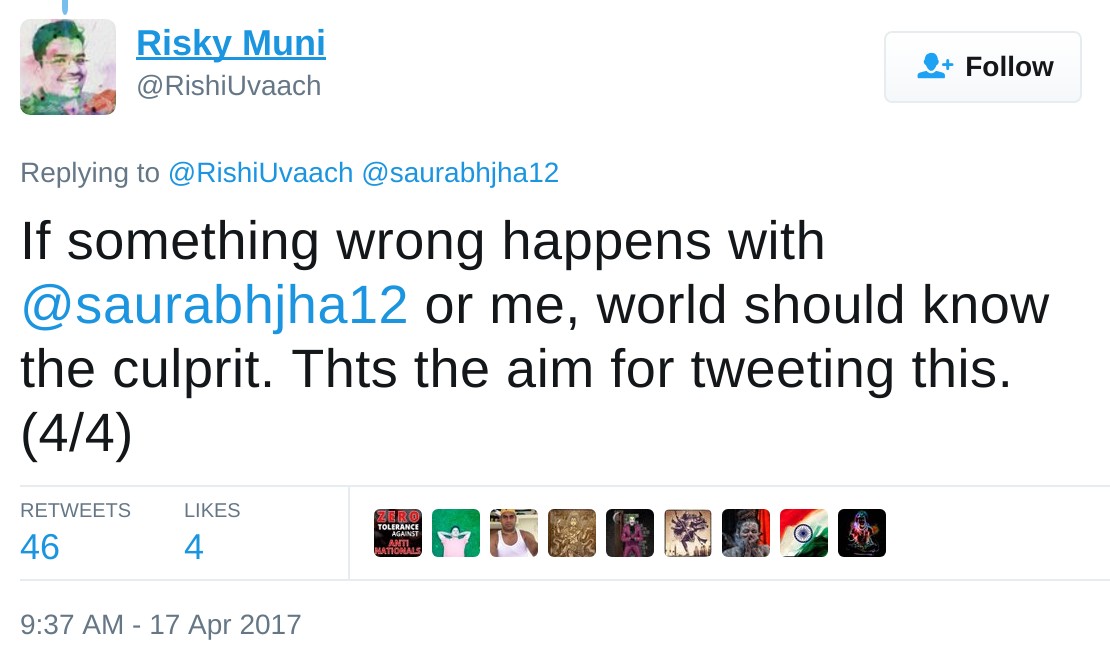This screenshot has width=1110, height=660.
Task: Open the neon meditating figure avatar
Action: click(x=862, y=533)
